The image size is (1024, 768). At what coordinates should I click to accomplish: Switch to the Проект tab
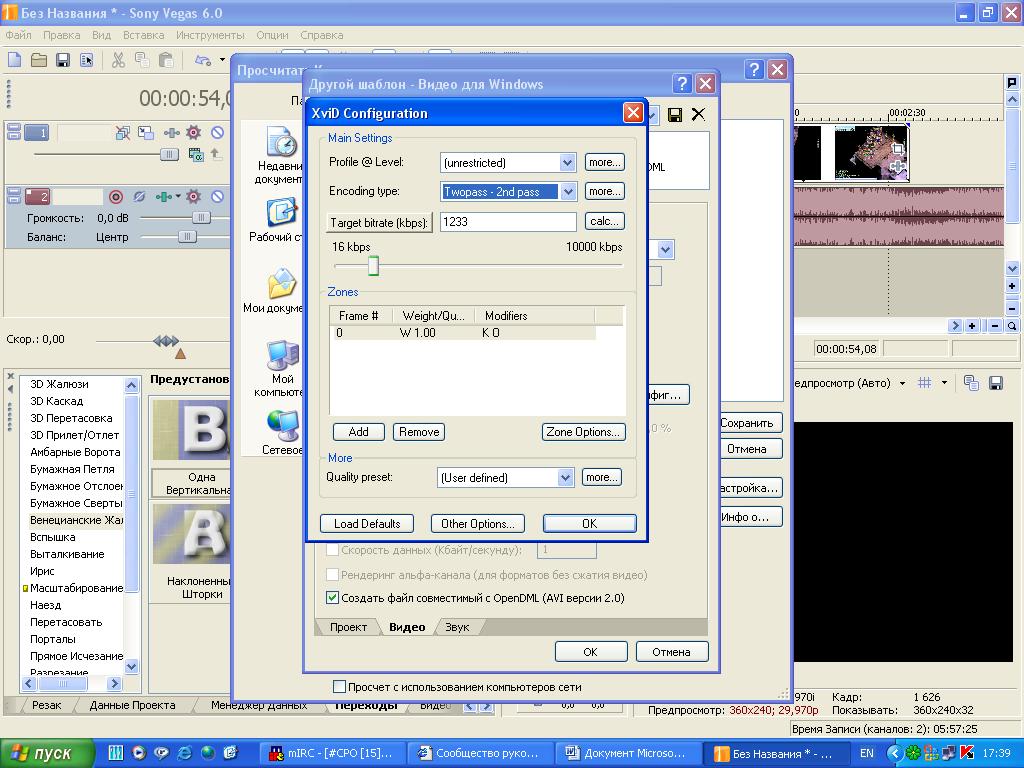pos(348,627)
